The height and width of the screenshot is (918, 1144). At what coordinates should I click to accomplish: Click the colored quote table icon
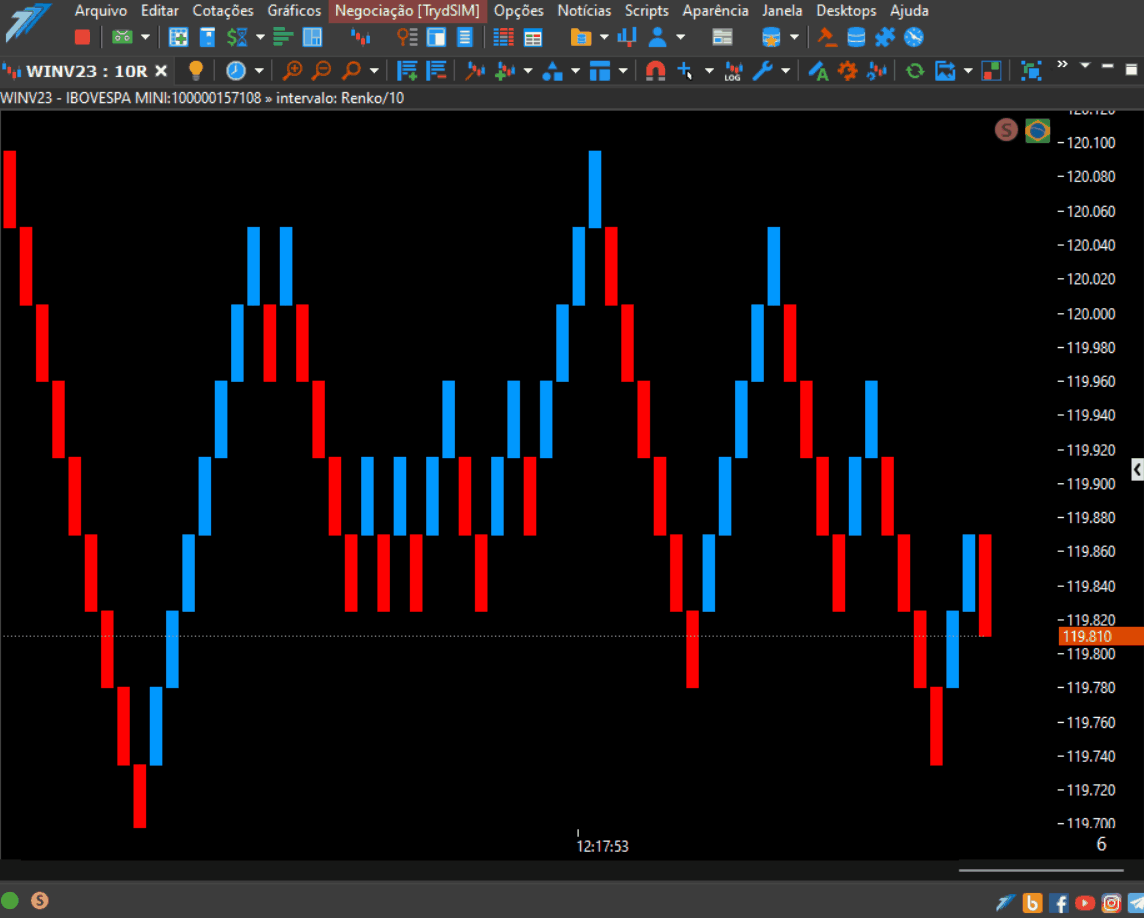pyautogui.click(x=533, y=36)
